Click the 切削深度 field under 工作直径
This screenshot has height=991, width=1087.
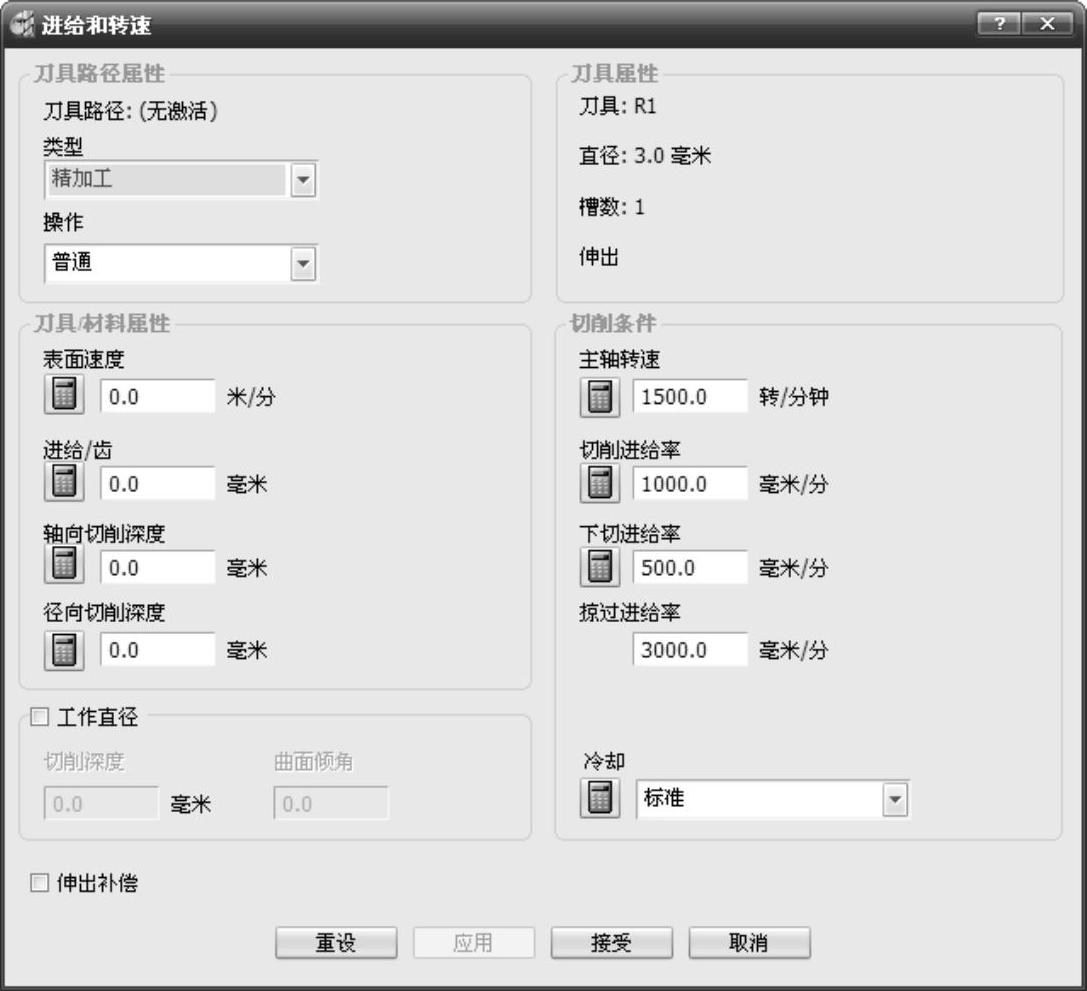[102, 803]
